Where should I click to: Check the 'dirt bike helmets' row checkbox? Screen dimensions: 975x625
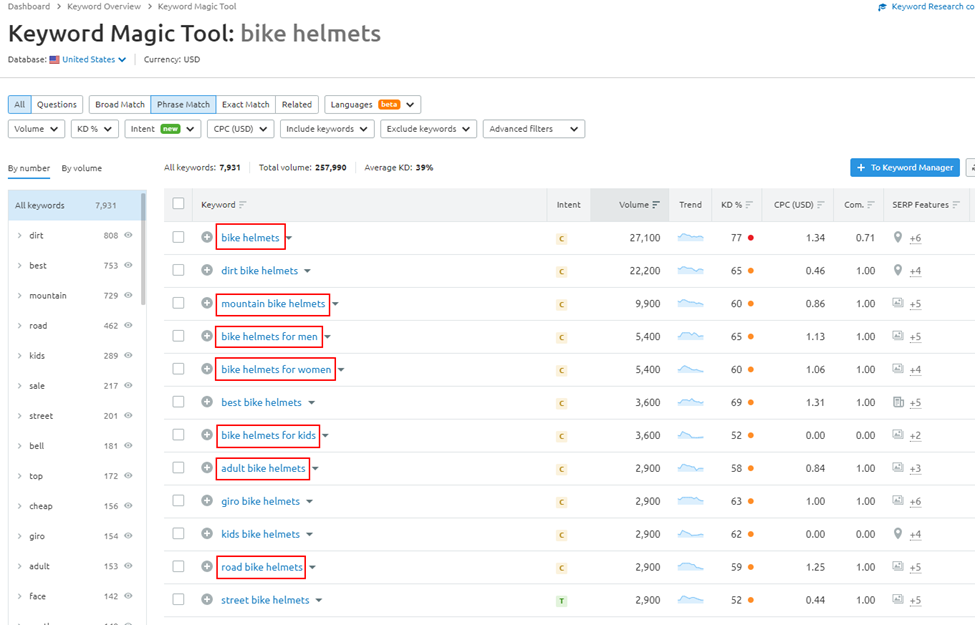178,270
